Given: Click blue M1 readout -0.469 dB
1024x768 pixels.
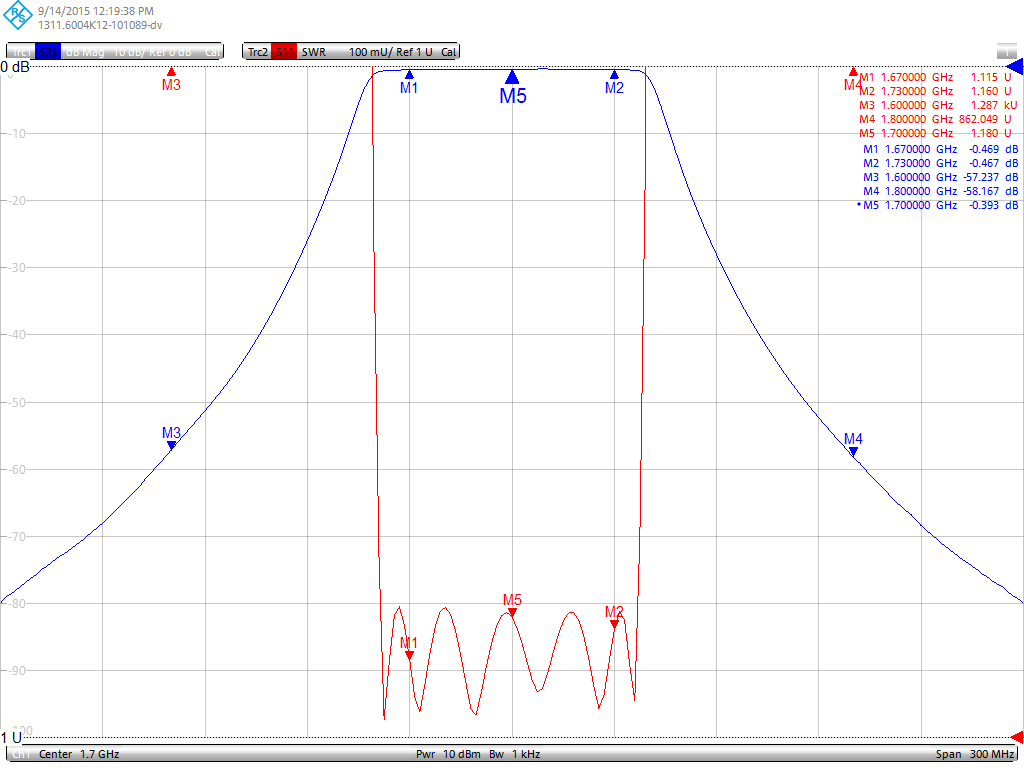Looking at the screenshot, I should point(940,150).
